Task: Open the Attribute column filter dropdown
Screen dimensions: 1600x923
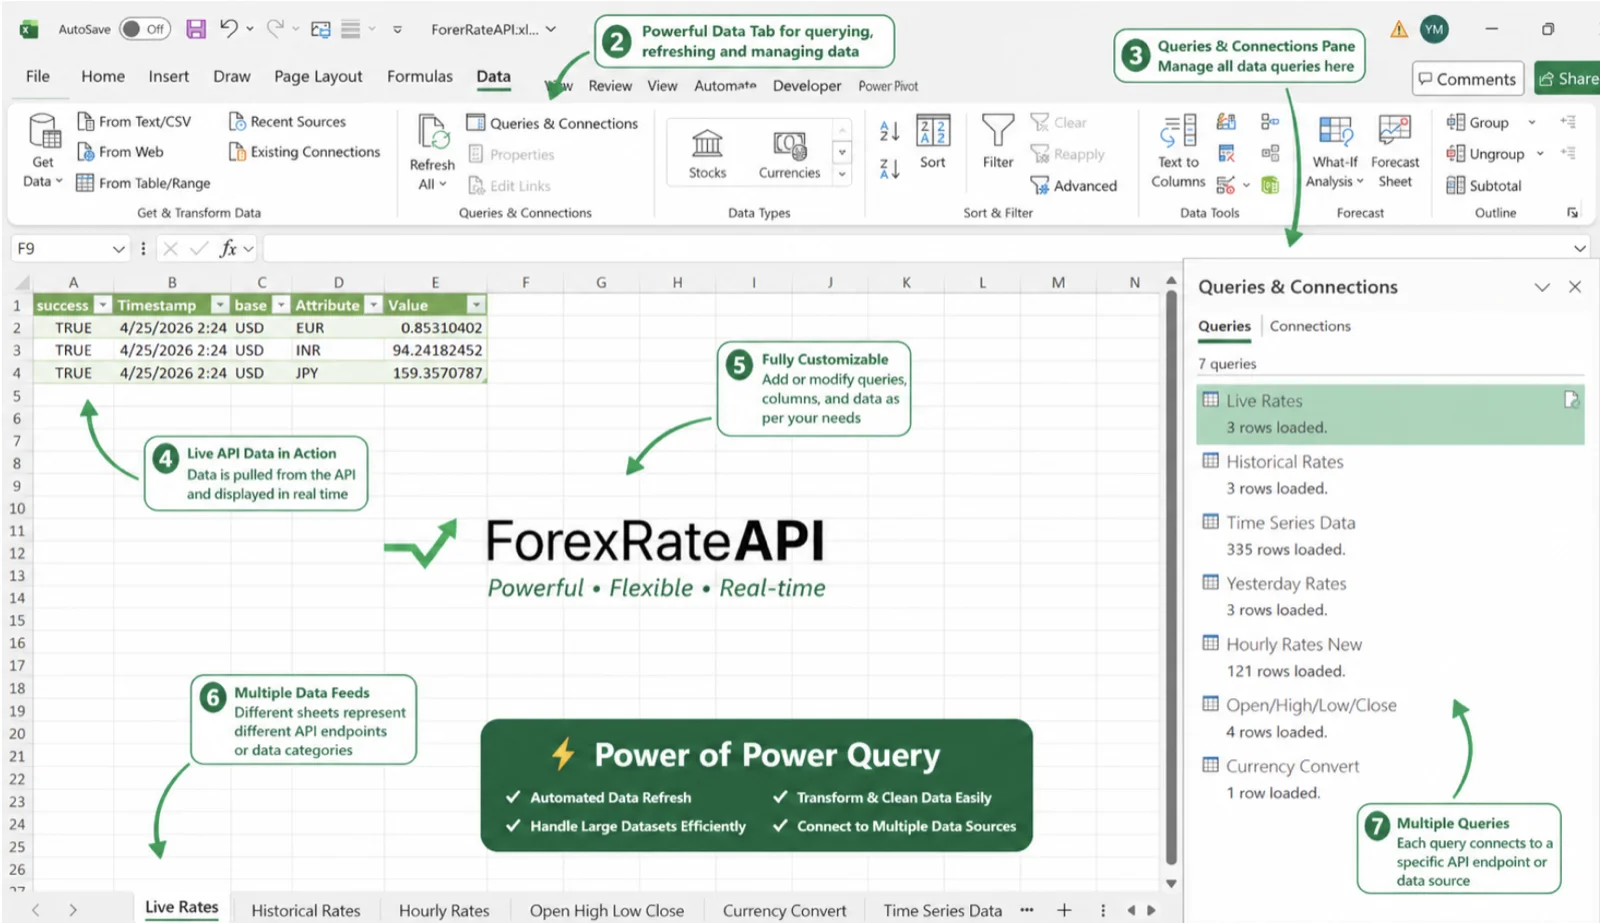Action: point(374,305)
